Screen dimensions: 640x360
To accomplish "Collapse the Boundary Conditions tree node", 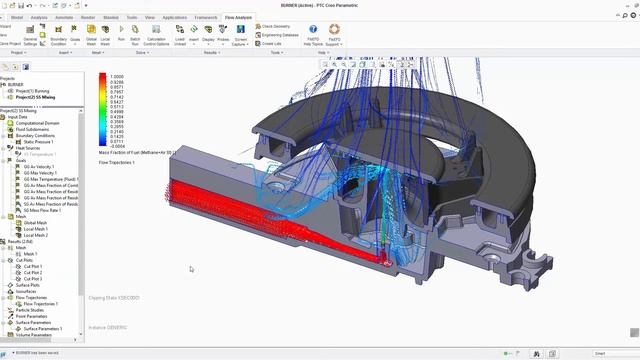I will coord(4,136).
